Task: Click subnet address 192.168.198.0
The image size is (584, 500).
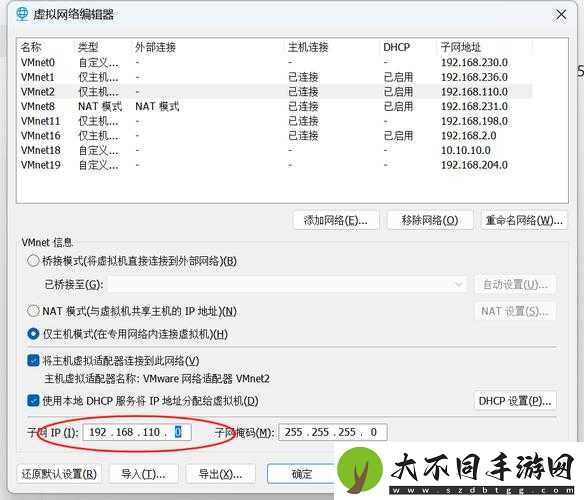Action: (474, 121)
